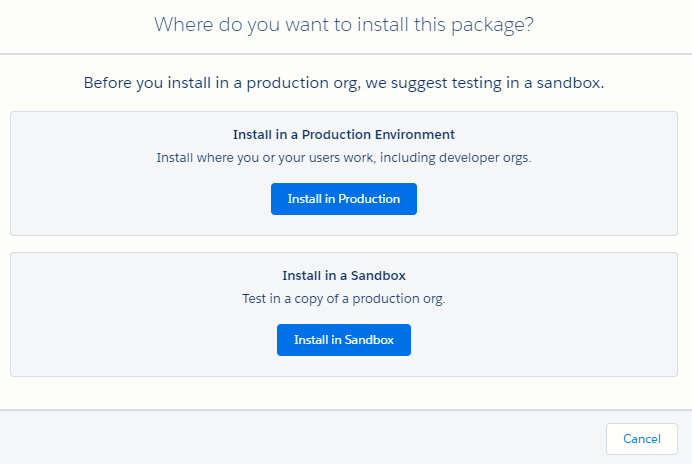
Task: Select the dialog title about installing this package
Action: coord(344,25)
